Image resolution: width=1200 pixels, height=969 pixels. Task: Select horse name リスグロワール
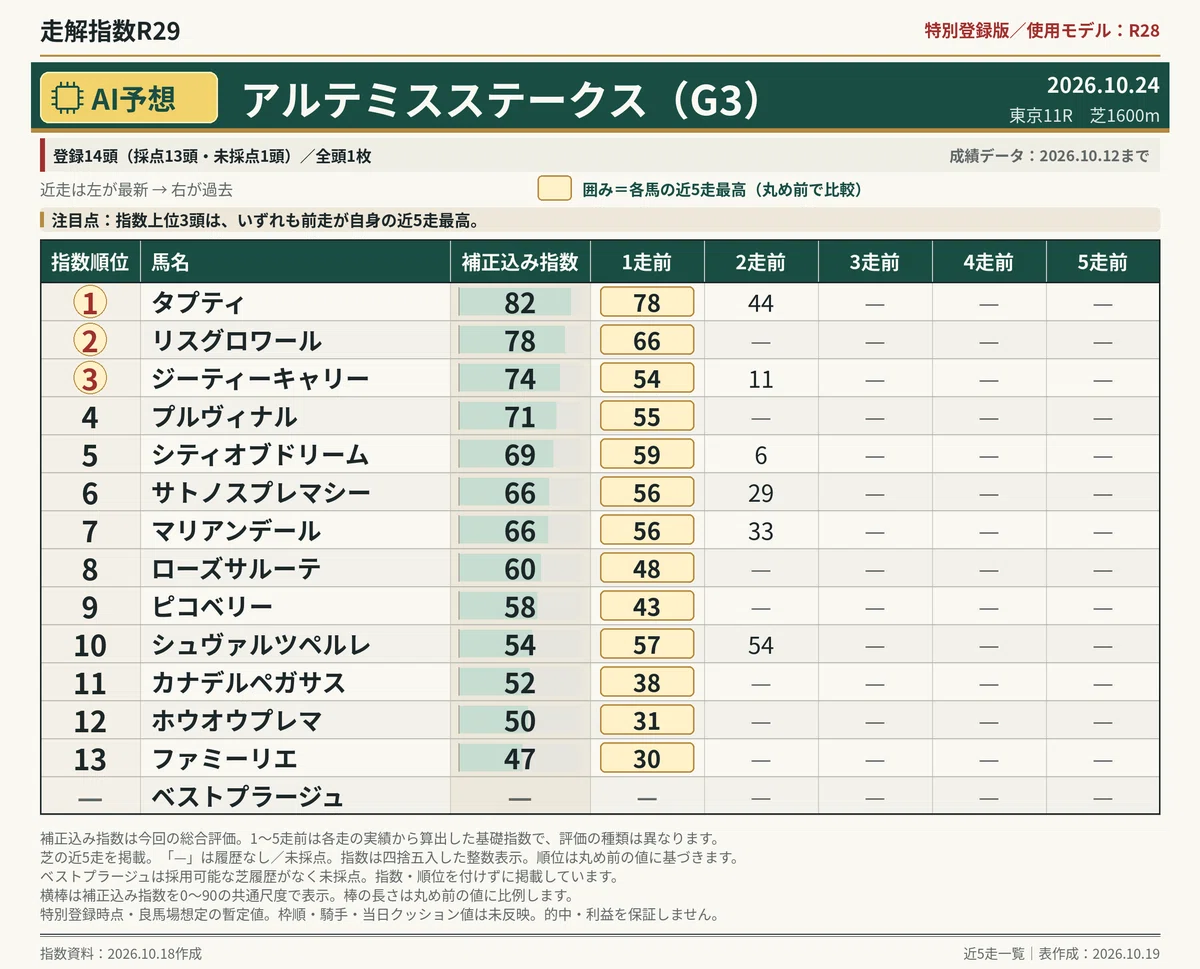click(236, 341)
